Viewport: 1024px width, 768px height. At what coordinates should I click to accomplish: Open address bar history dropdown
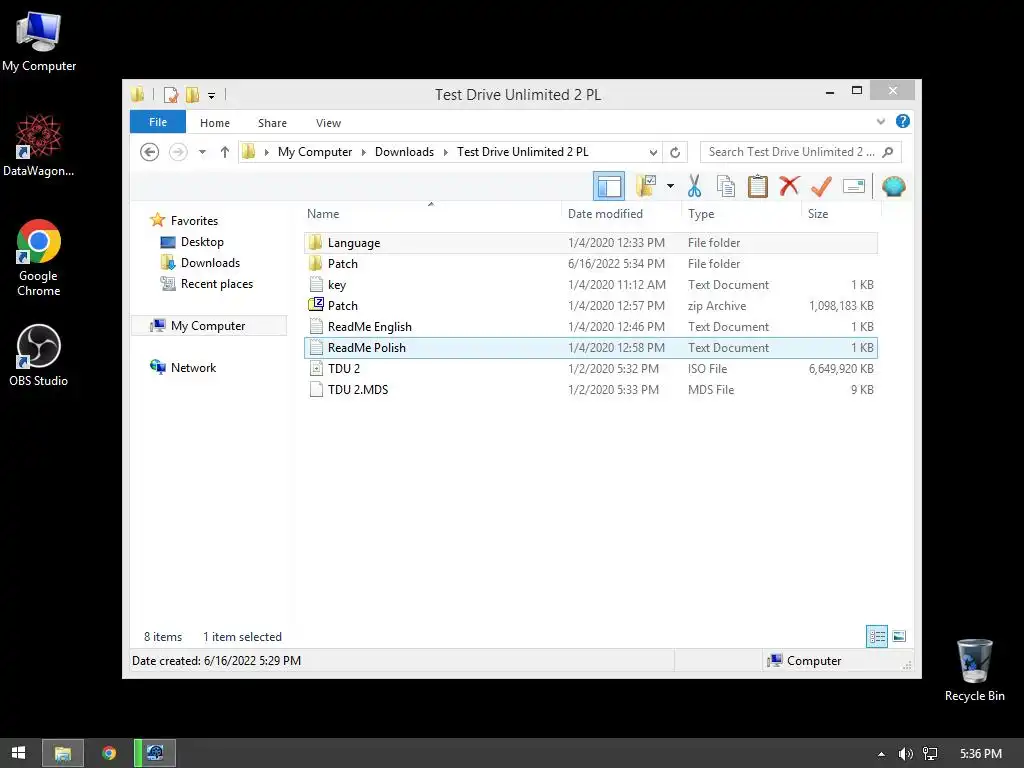coord(653,152)
